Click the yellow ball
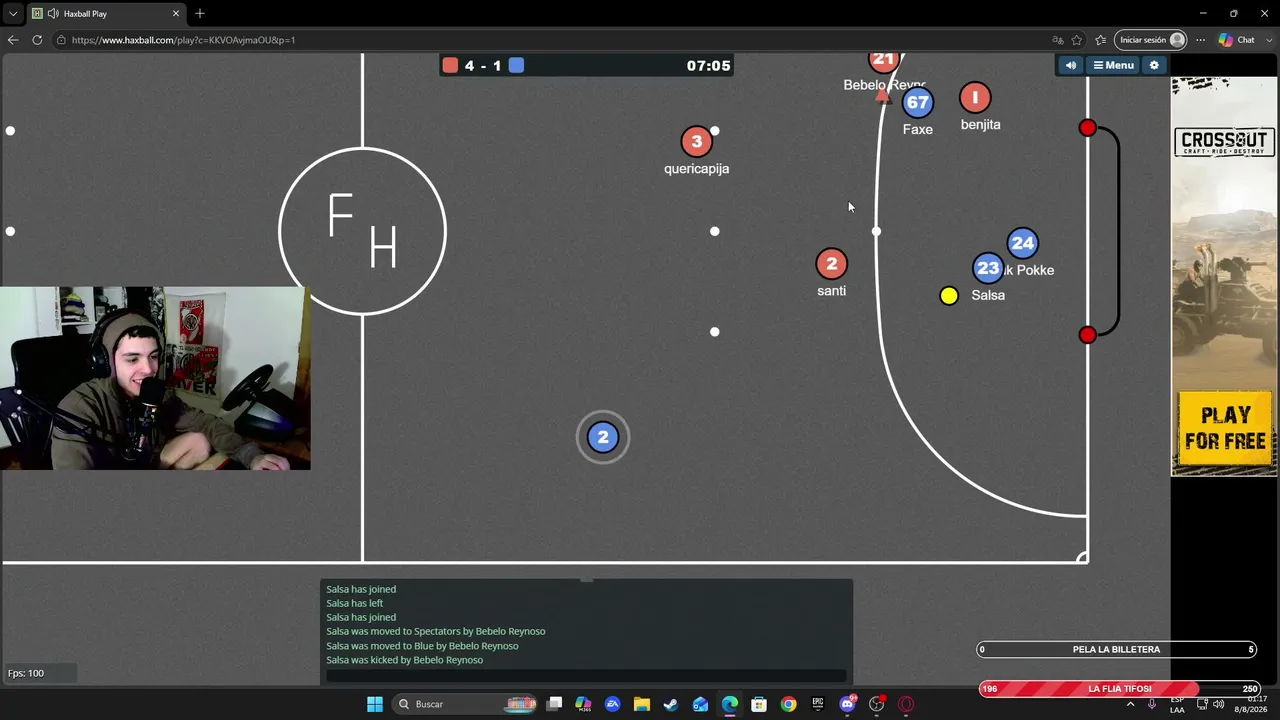Screen dimensions: 1280x720 [x=949, y=295]
